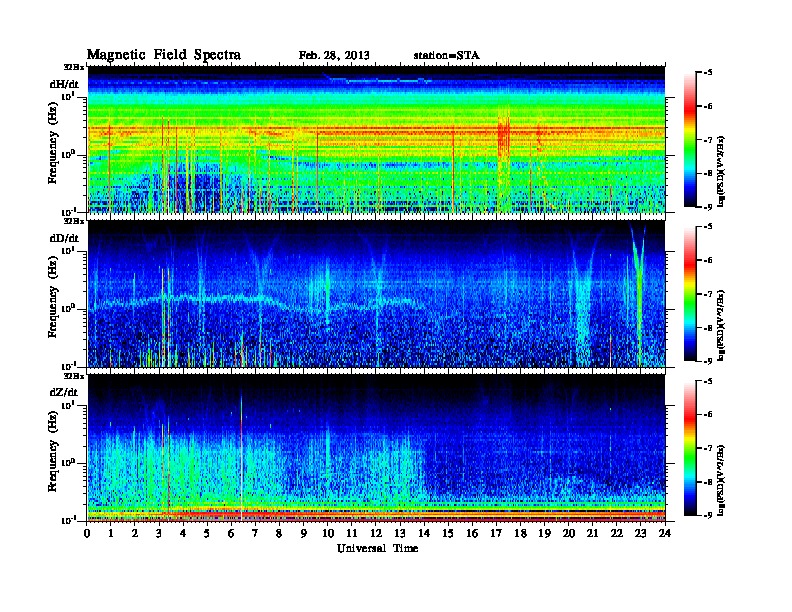Click the red burst near hour 17 in dH/dt
Viewport: 792px width, 612px height.
[503, 135]
